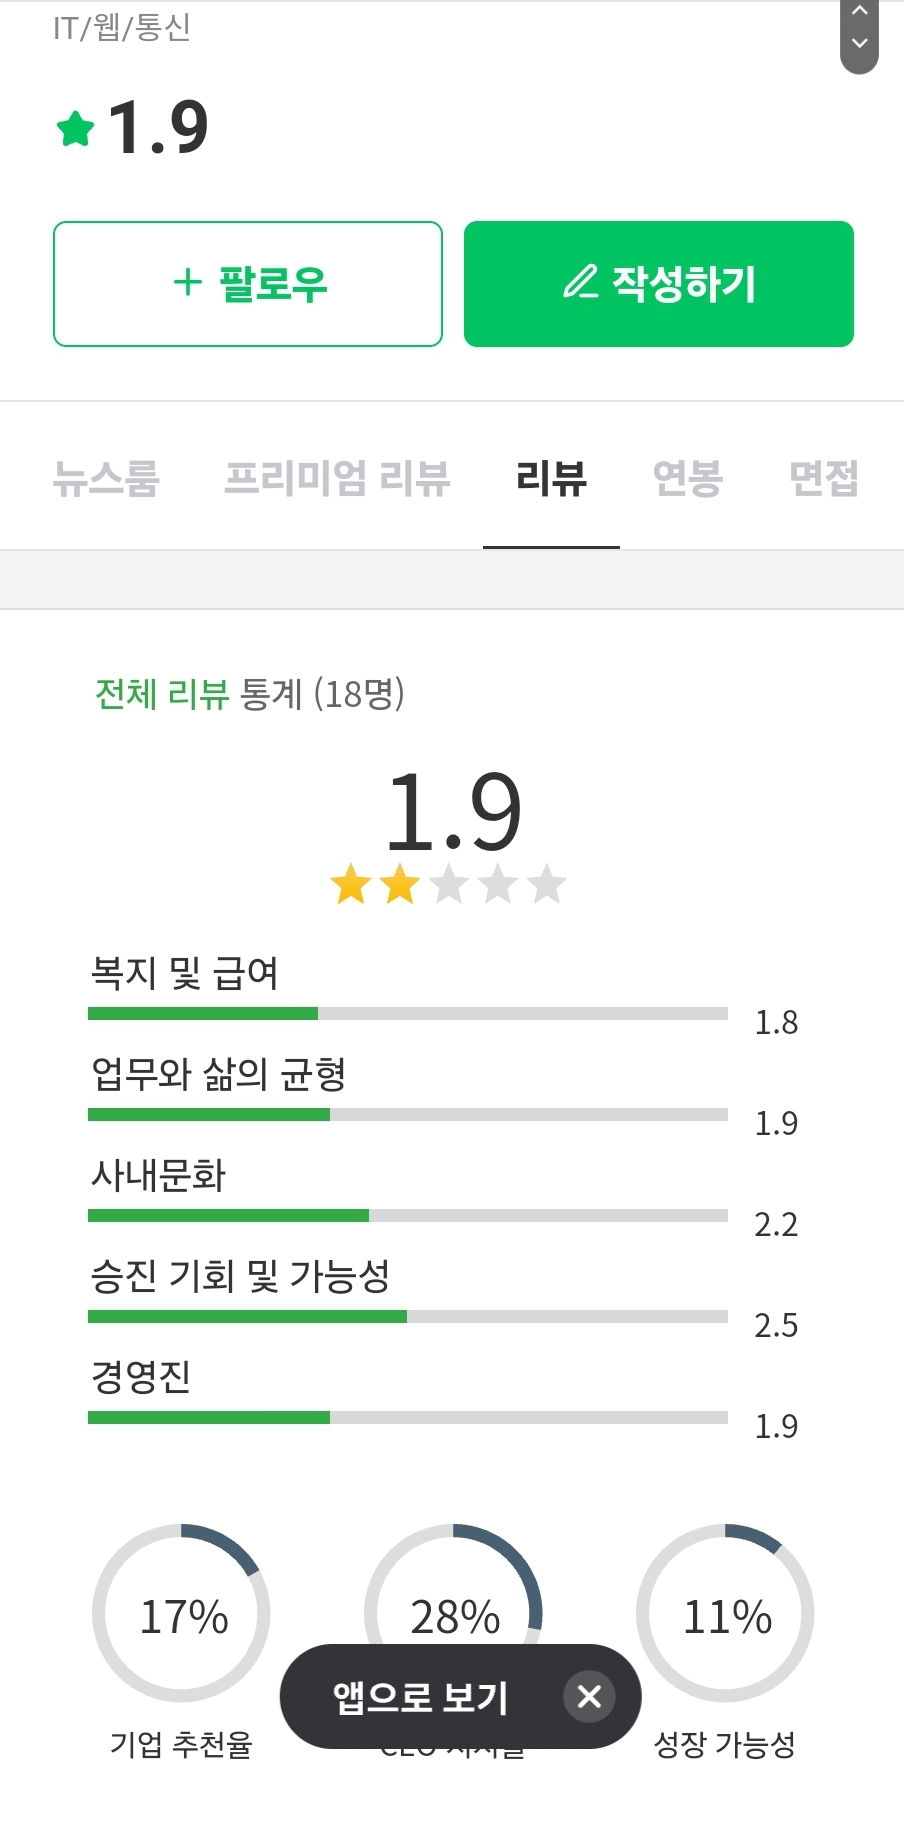Click the yellow star rating row
Screen dimensions: 904x1829
(448, 884)
